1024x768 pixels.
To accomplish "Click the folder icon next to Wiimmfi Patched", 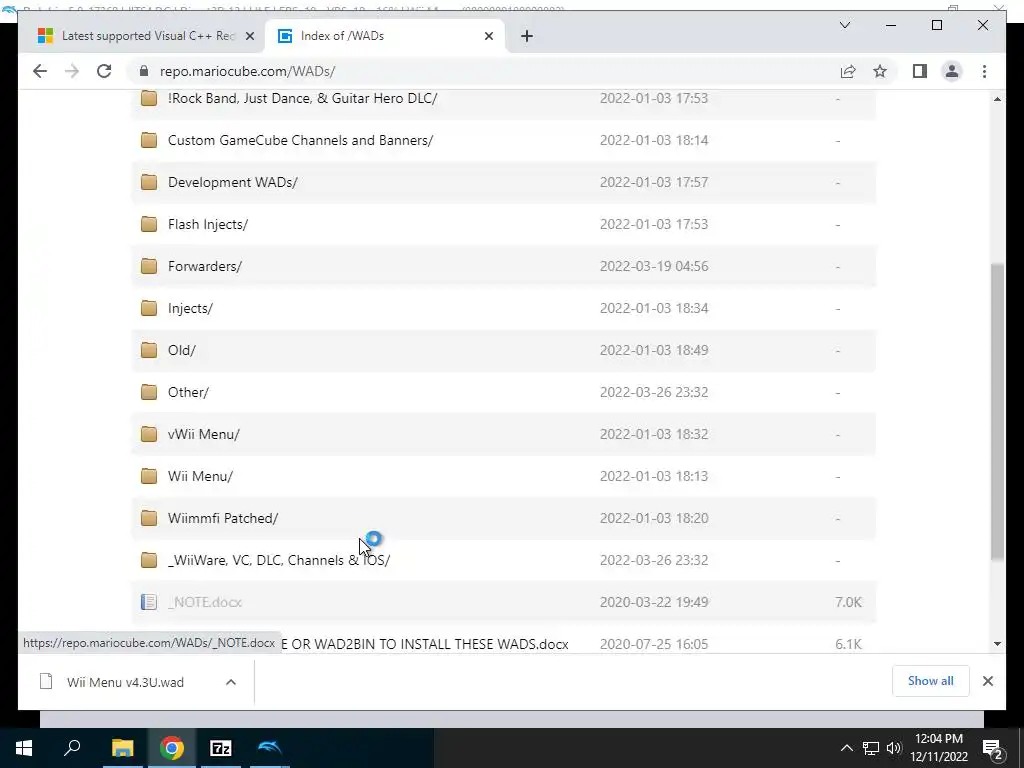I will (149, 518).
